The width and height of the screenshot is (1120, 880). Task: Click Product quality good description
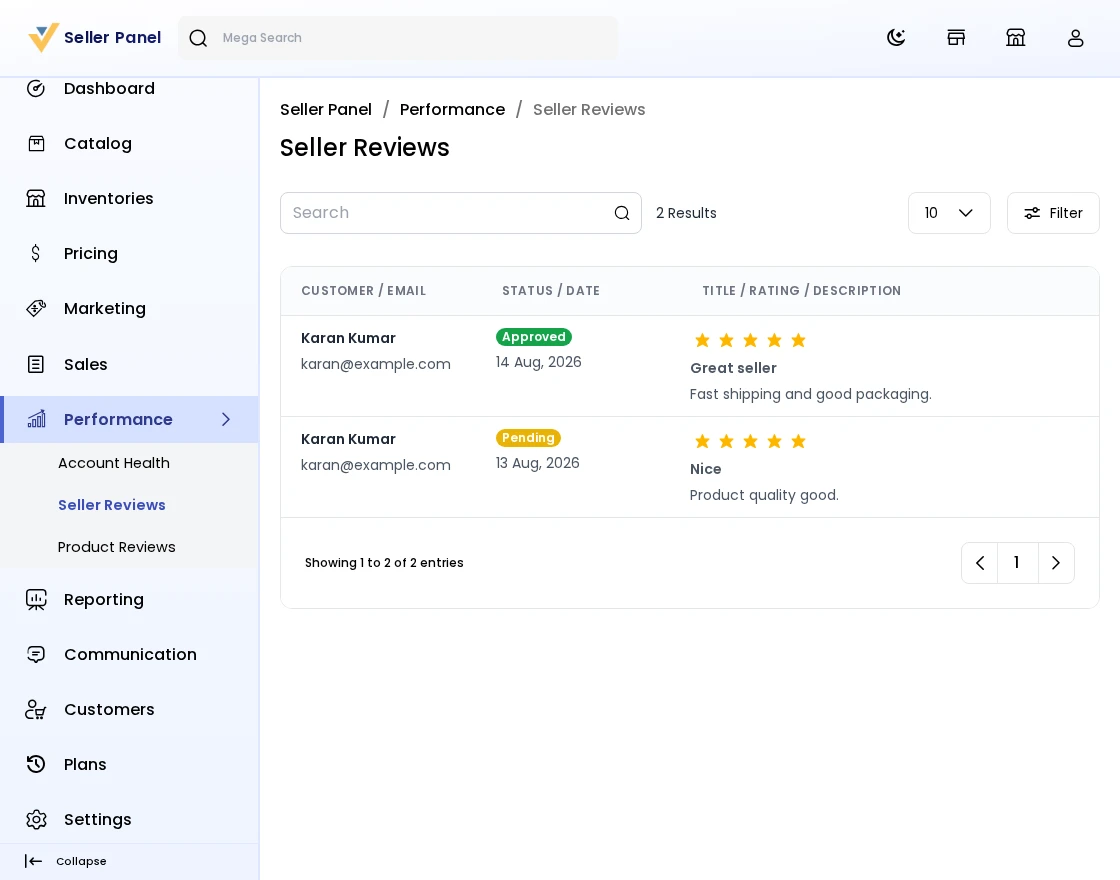[764, 495]
